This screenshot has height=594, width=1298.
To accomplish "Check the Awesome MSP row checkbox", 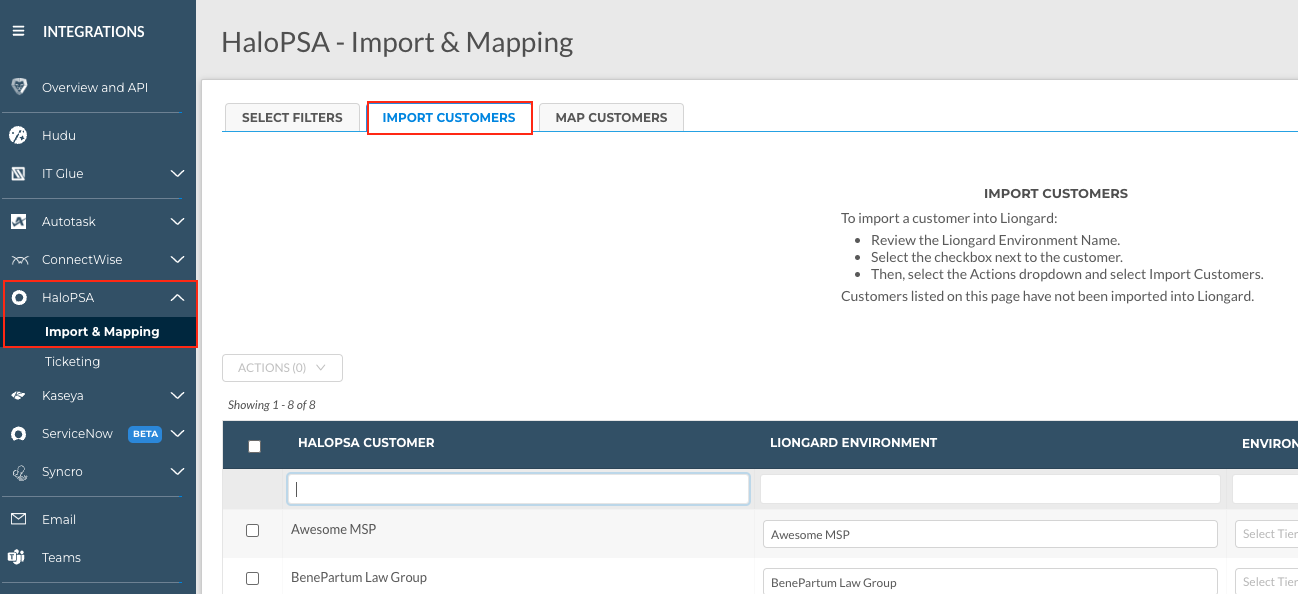I will 252,530.
